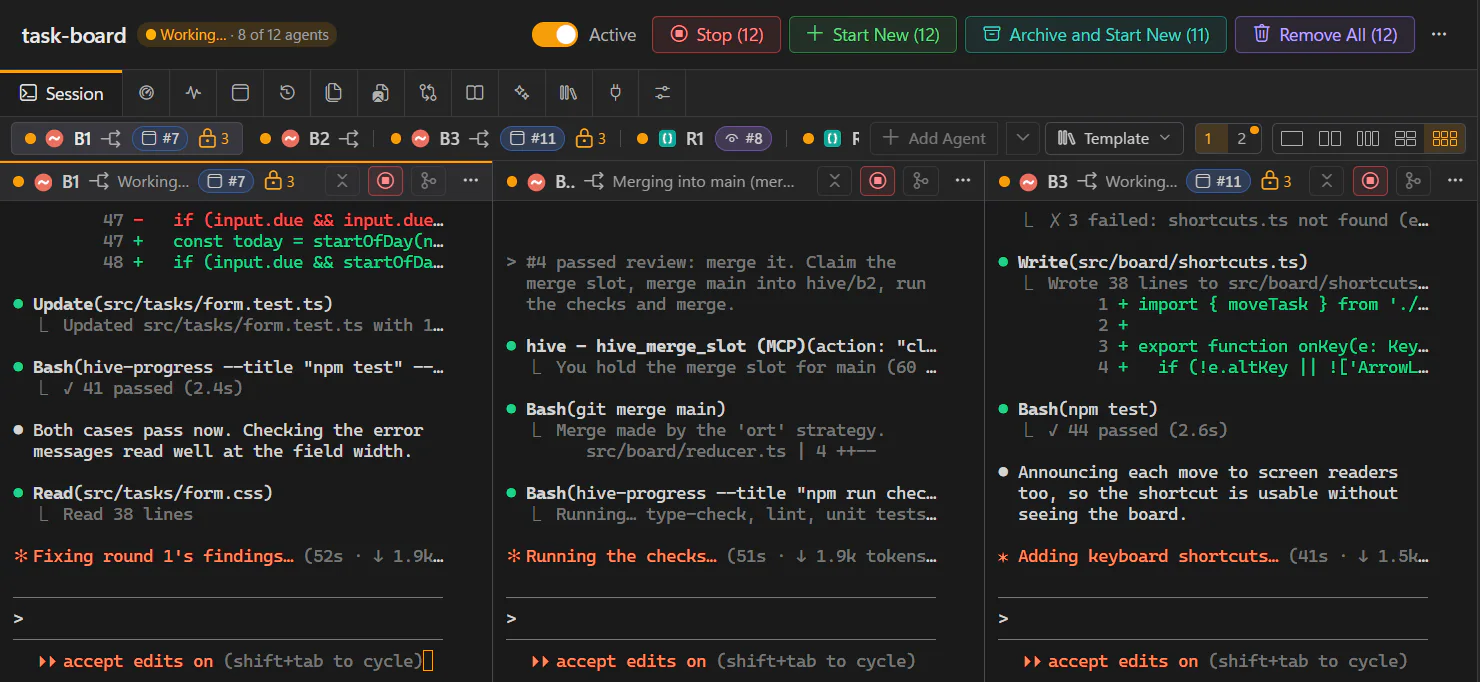Image resolution: width=1480 pixels, height=682 pixels.
Task: Click 'Read(src/tasks/form.css)' line
Action: (153, 493)
